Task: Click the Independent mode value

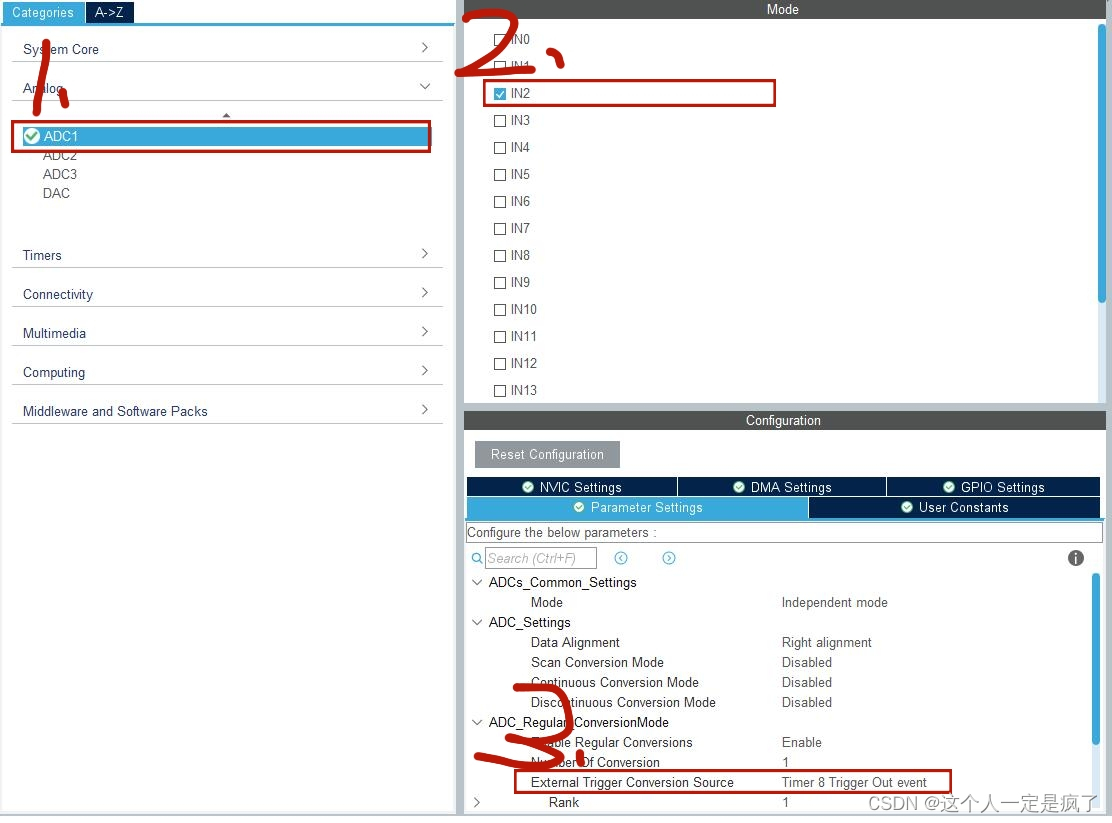Action: (835, 602)
